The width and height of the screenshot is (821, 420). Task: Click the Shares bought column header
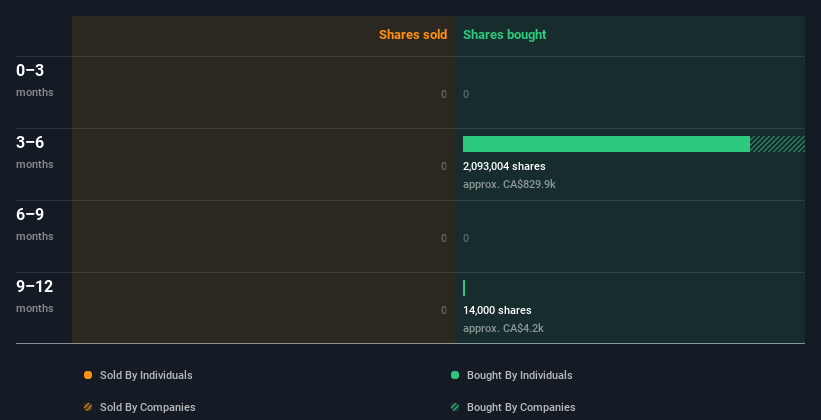(x=505, y=35)
